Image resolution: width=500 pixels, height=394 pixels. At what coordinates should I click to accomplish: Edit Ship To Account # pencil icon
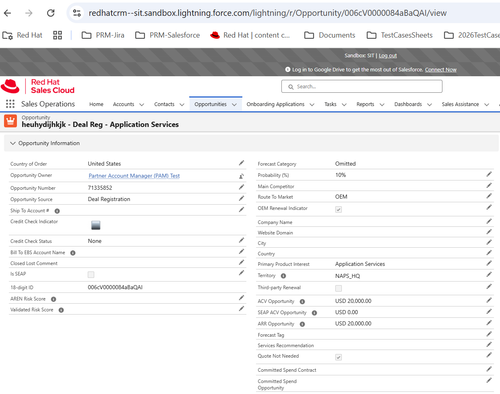tap(242, 210)
